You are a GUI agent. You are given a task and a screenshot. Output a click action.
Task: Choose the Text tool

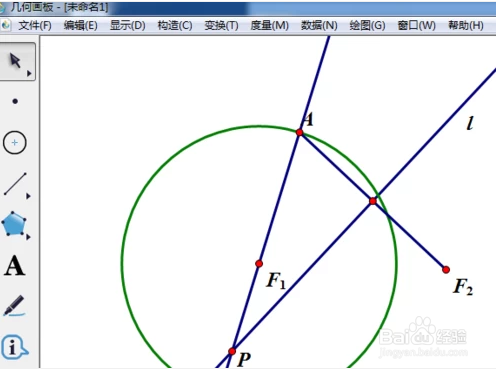pos(15,266)
